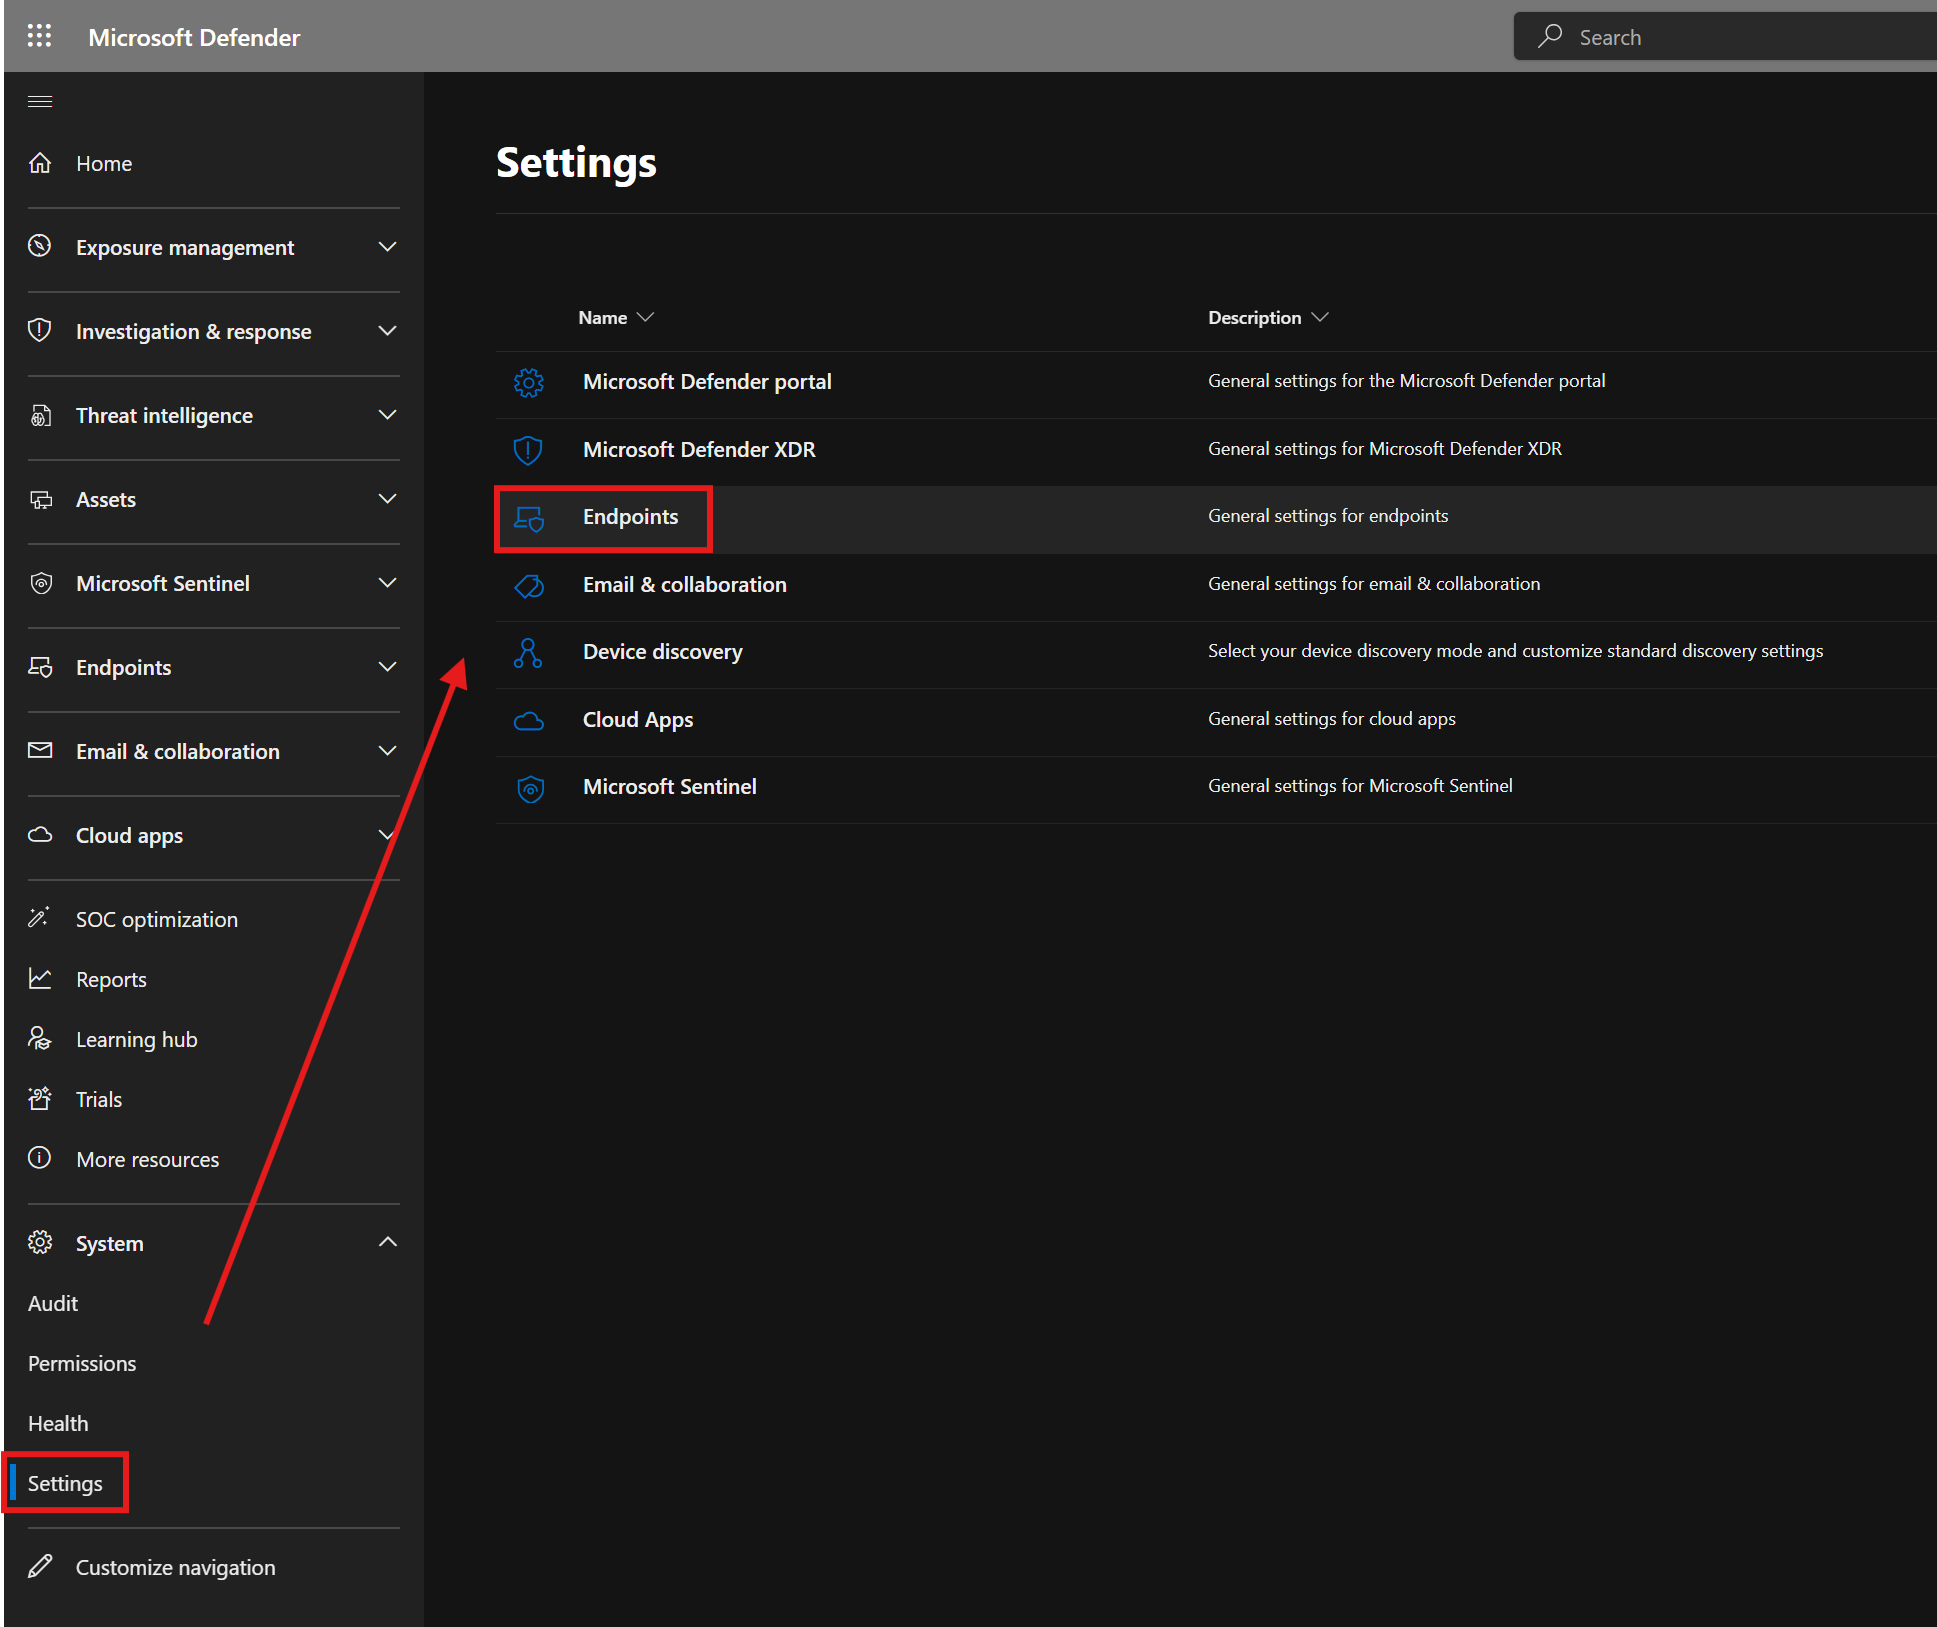
Task: Click the Device discovery network icon
Action: pyautogui.click(x=528, y=653)
